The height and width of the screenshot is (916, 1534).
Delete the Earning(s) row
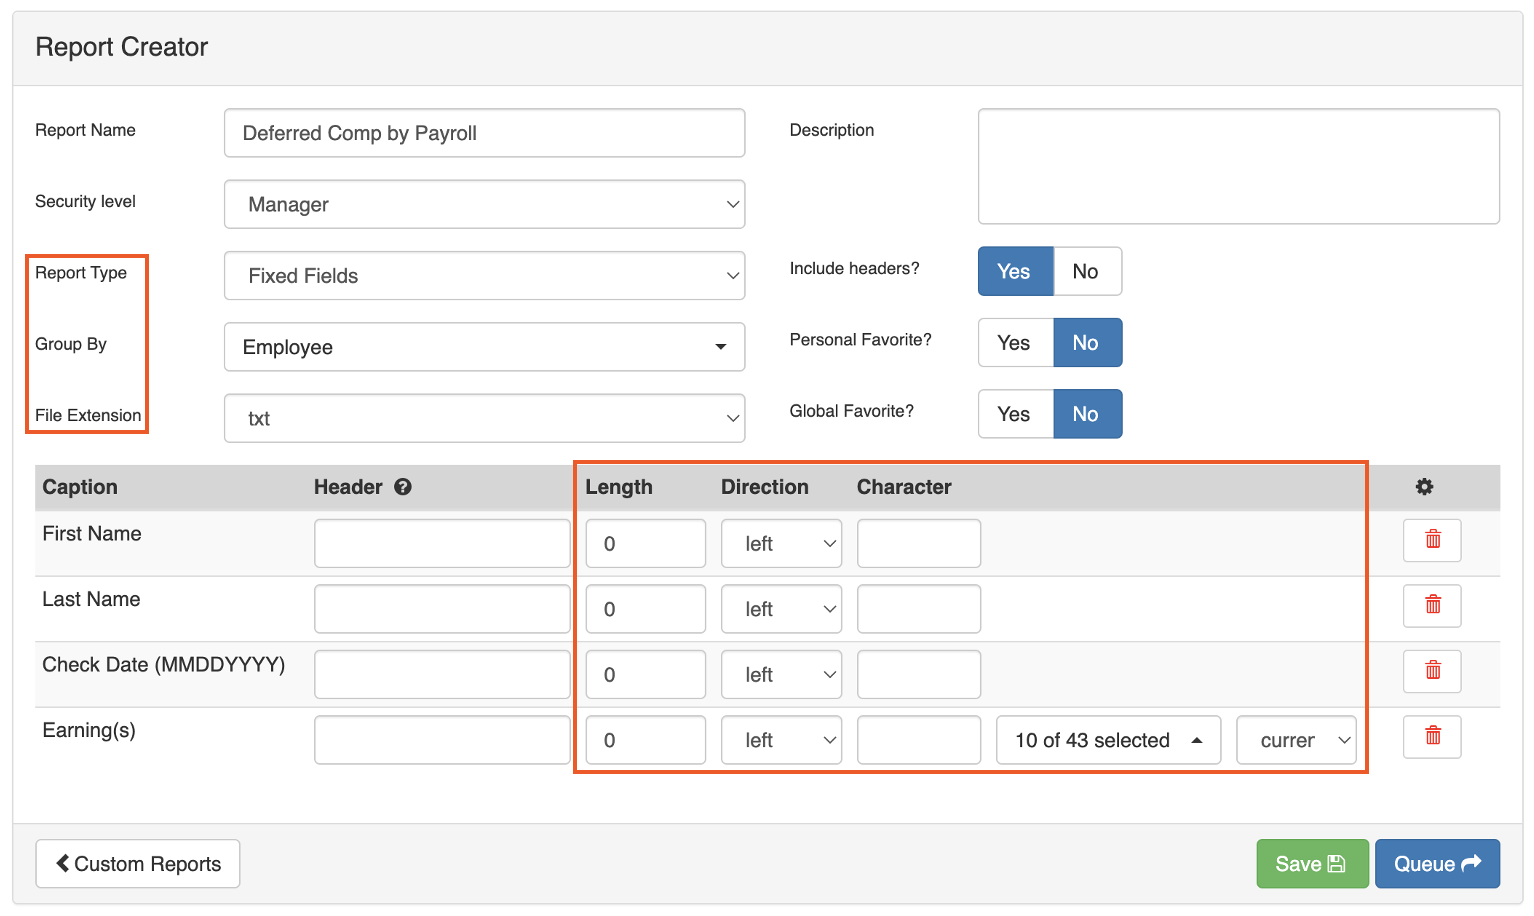(x=1432, y=737)
